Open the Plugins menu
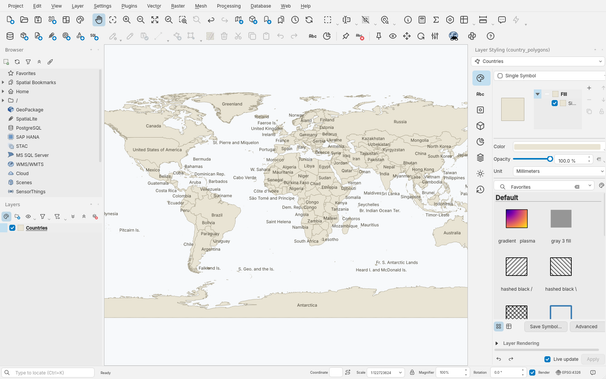Screen dimensions: 606x379 tap(129, 6)
